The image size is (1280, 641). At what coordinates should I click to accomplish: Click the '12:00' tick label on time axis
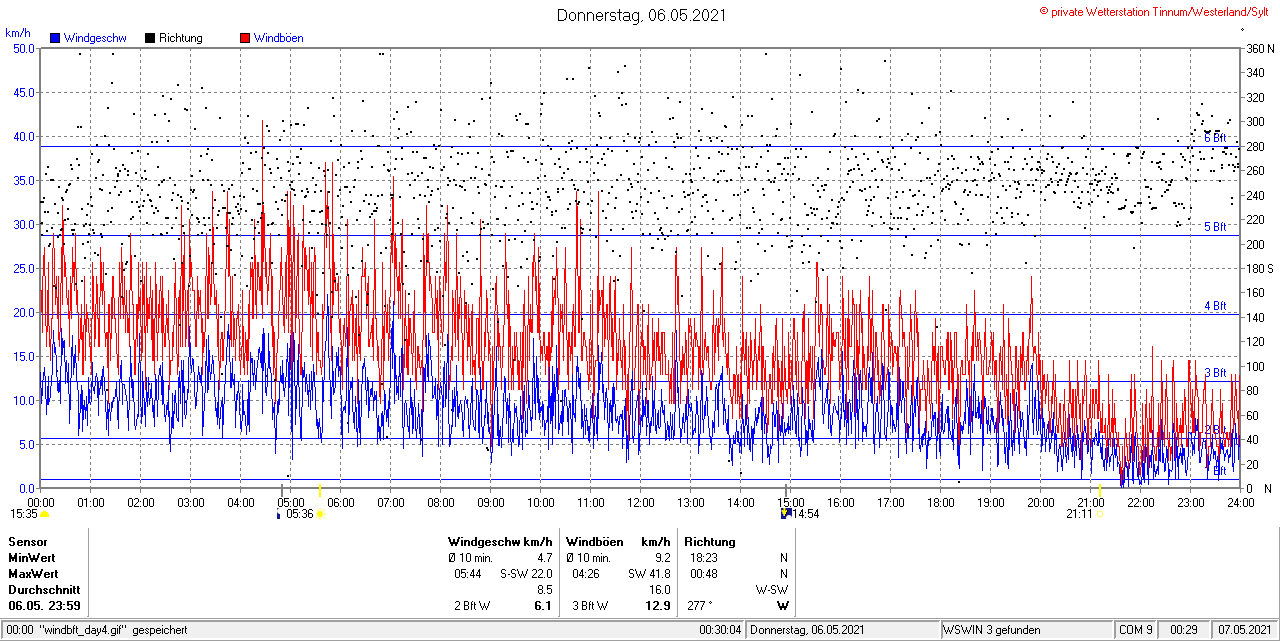(641, 502)
